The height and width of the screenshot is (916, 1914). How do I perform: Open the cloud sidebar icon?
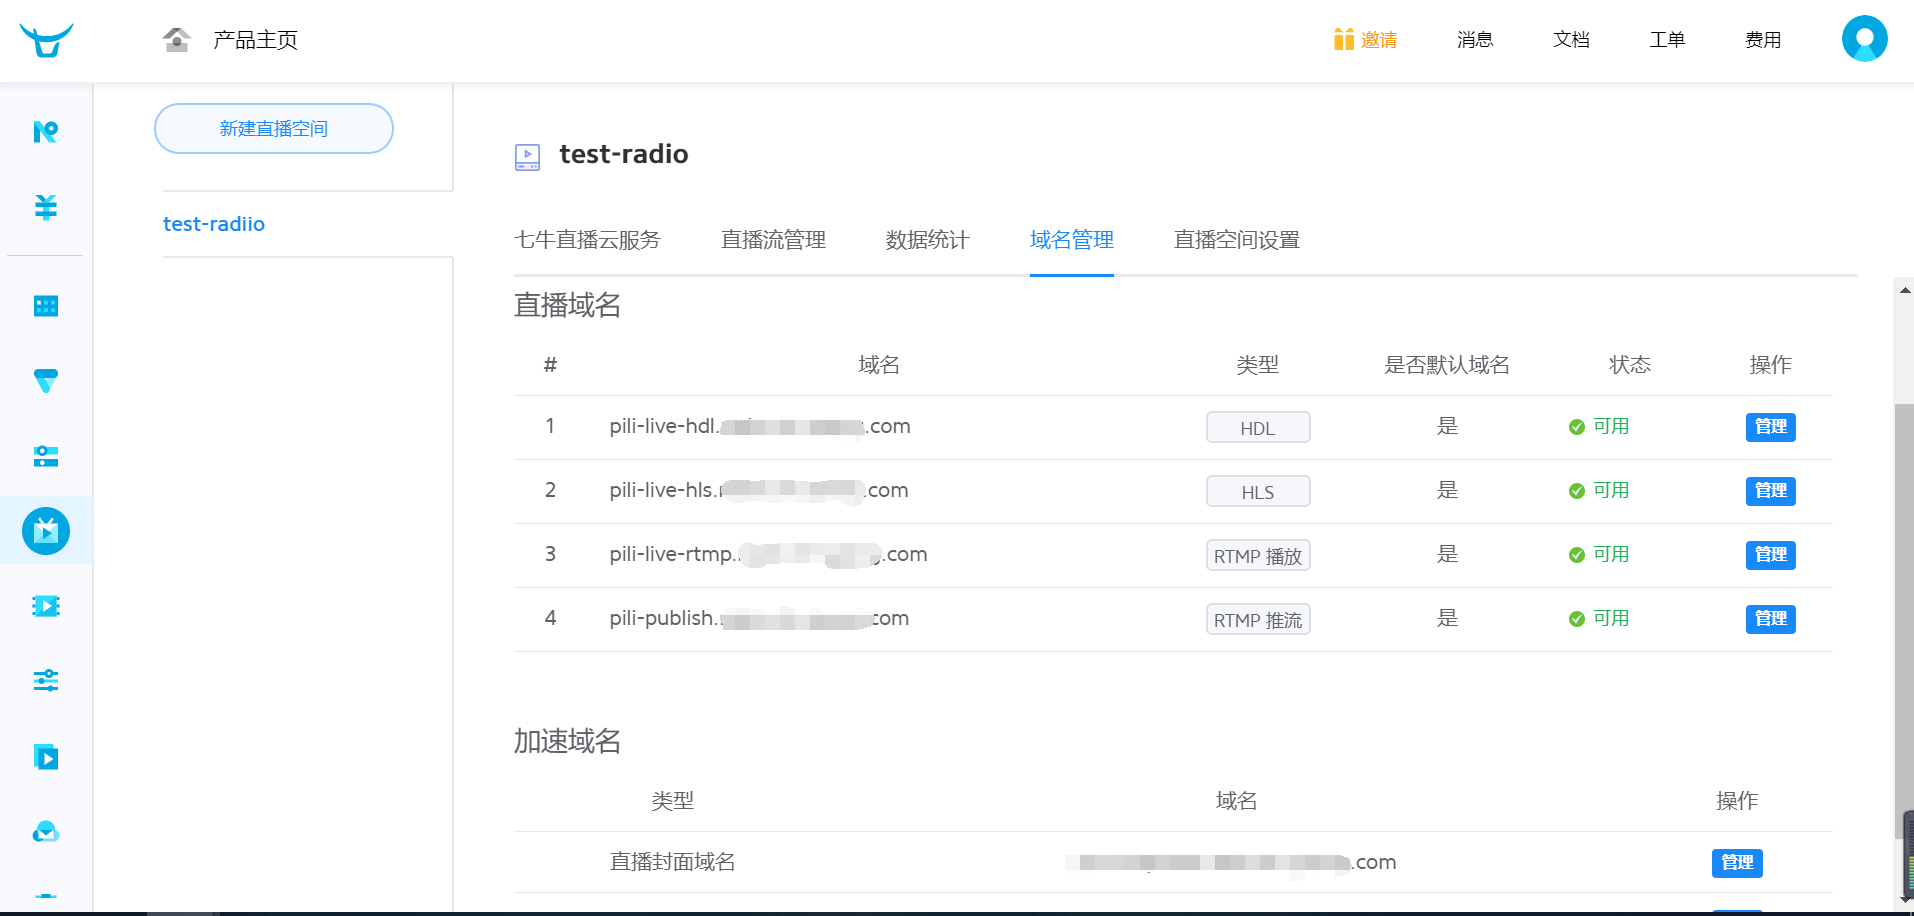[x=46, y=832]
